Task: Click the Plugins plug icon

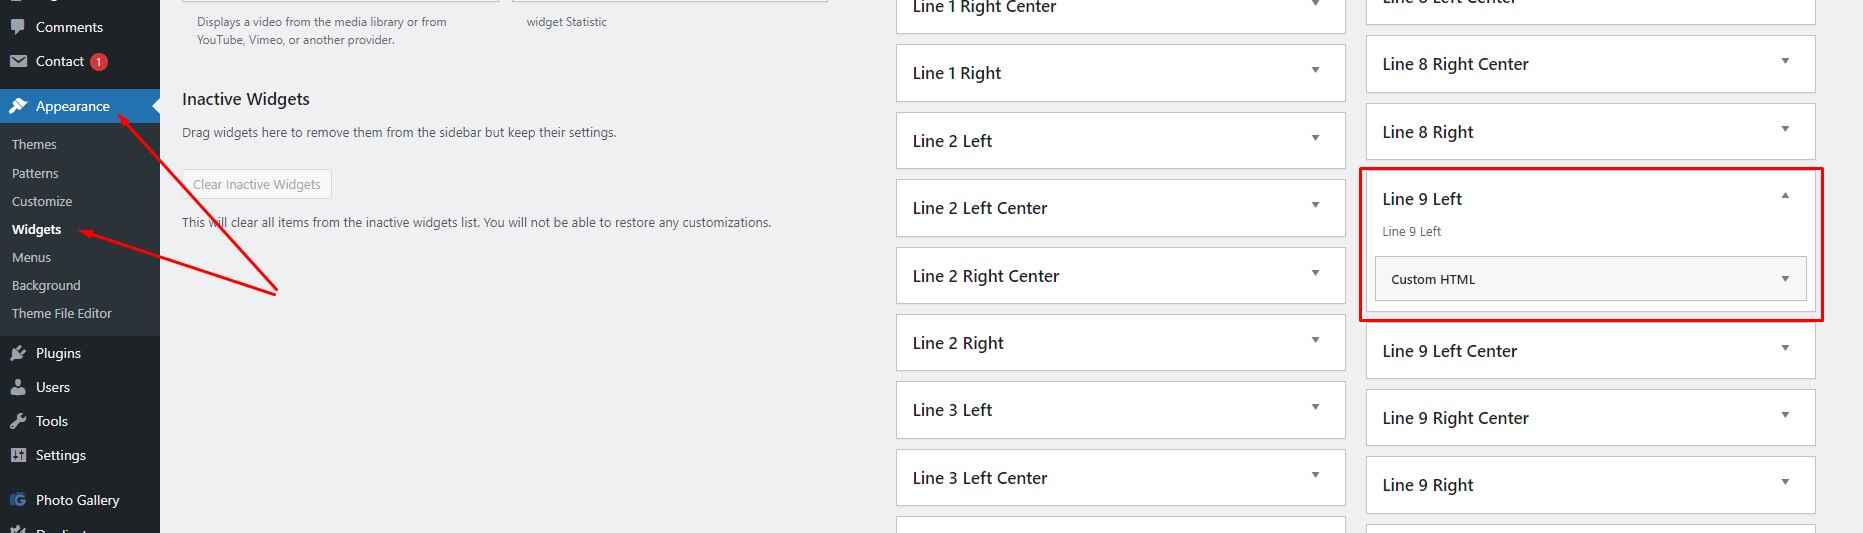Action: pyautogui.click(x=18, y=353)
